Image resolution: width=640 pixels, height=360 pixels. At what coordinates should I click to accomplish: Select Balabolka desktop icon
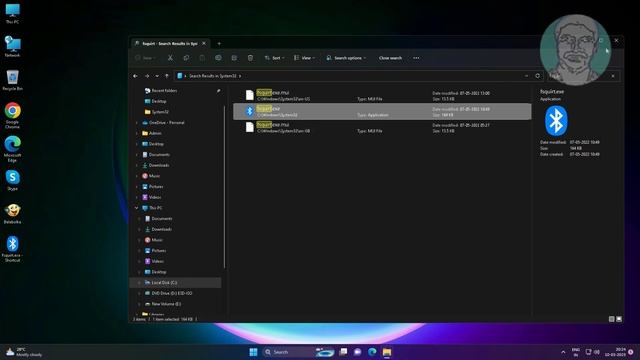point(12,214)
